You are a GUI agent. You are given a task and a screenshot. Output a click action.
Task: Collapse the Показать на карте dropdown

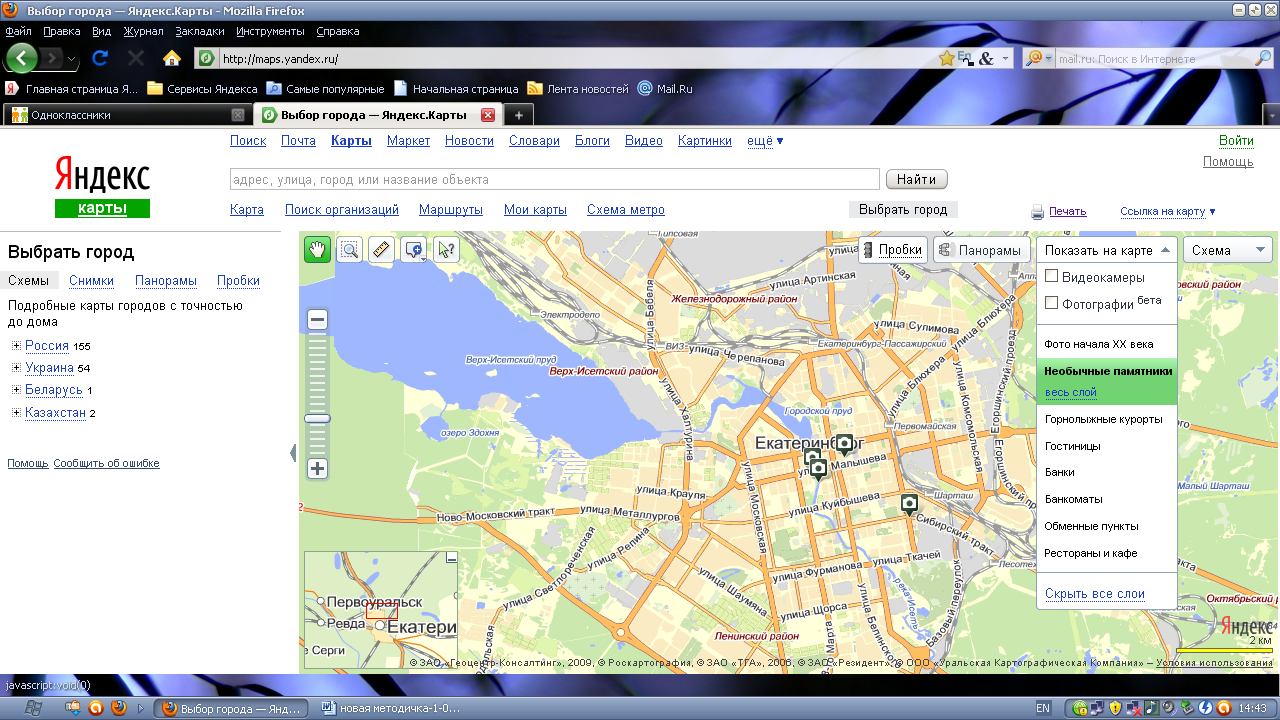pyautogui.click(x=1107, y=250)
